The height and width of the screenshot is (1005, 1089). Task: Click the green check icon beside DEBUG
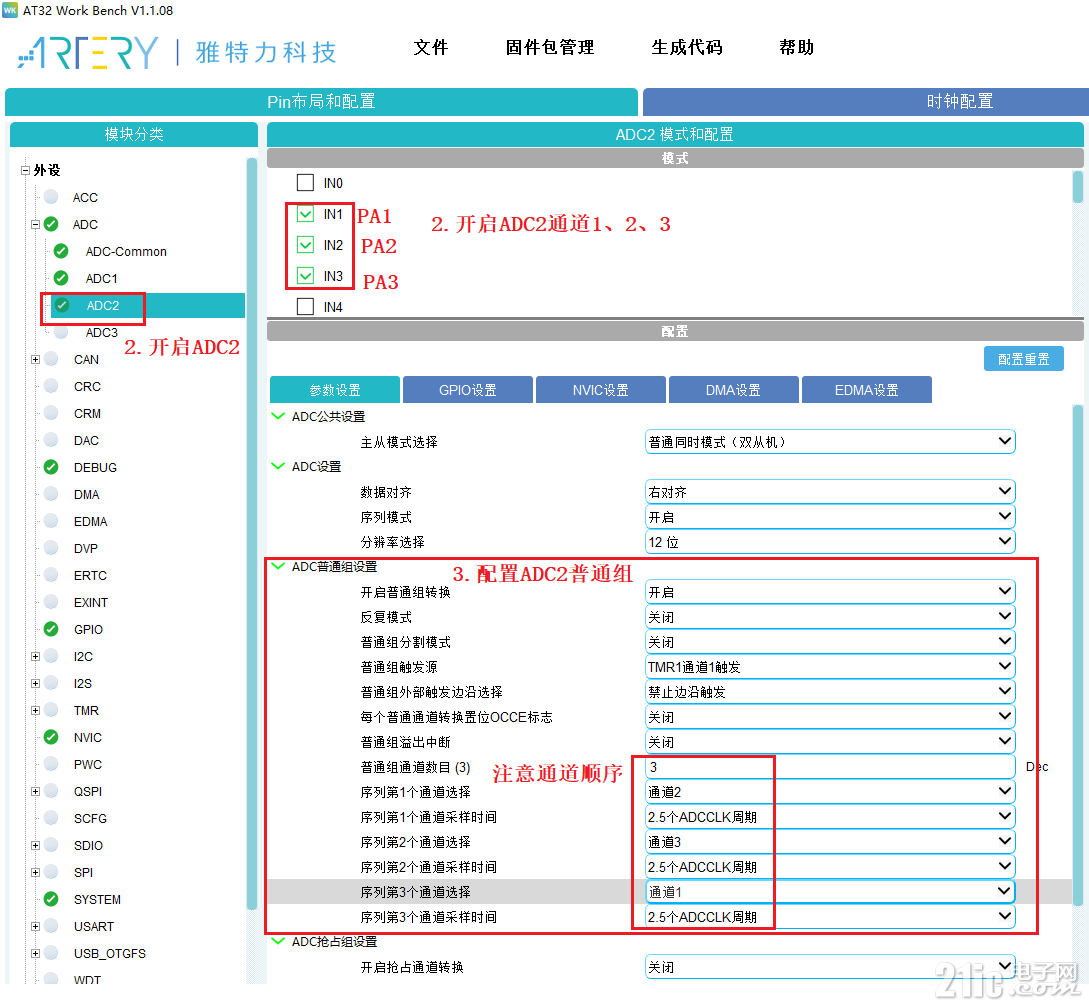(x=51, y=467)
